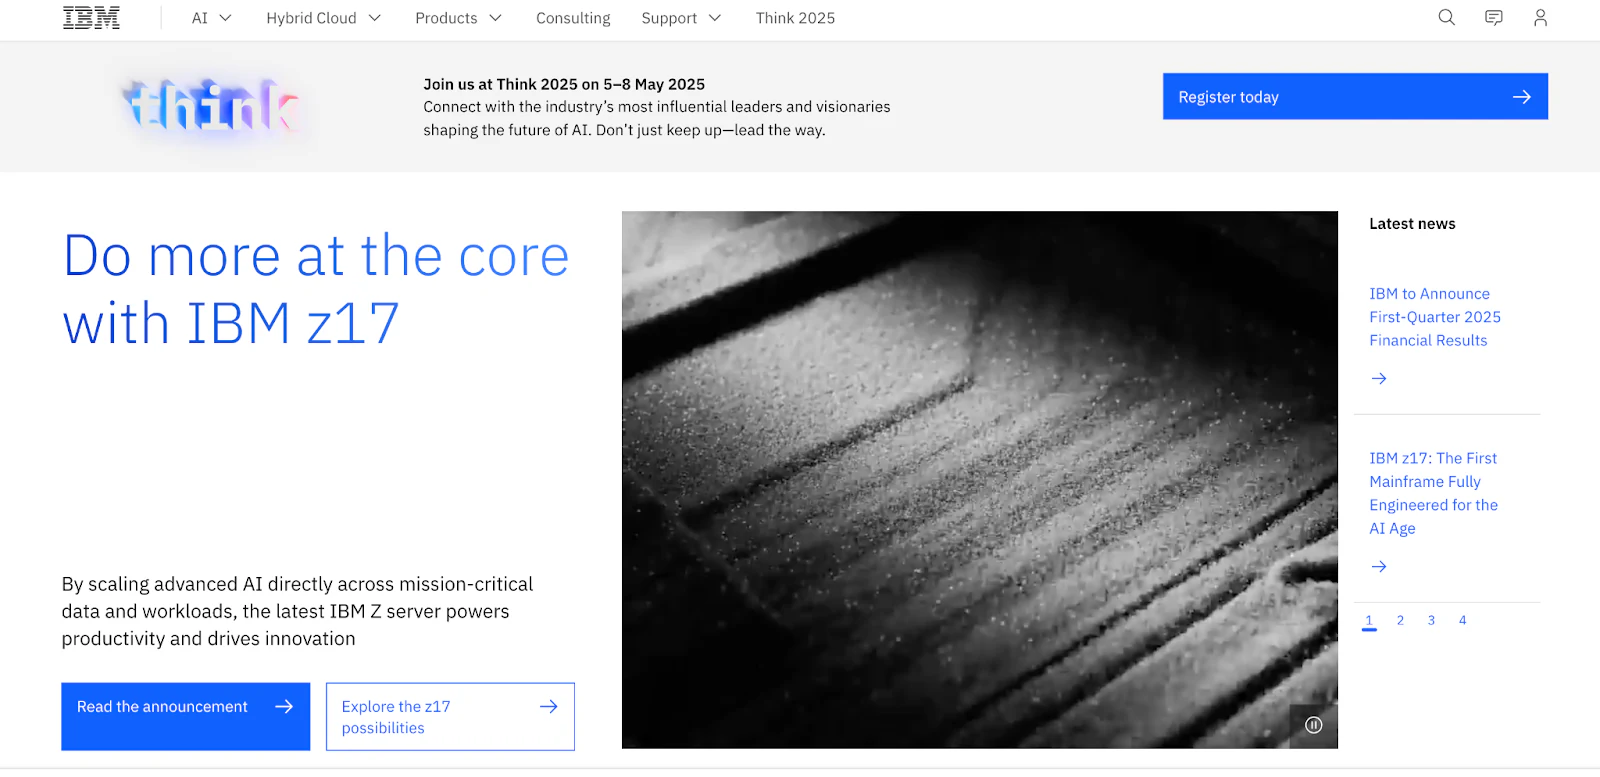Click the IBM logo
The height and width of the screenshot is (777, 1600).
point(91,18)
